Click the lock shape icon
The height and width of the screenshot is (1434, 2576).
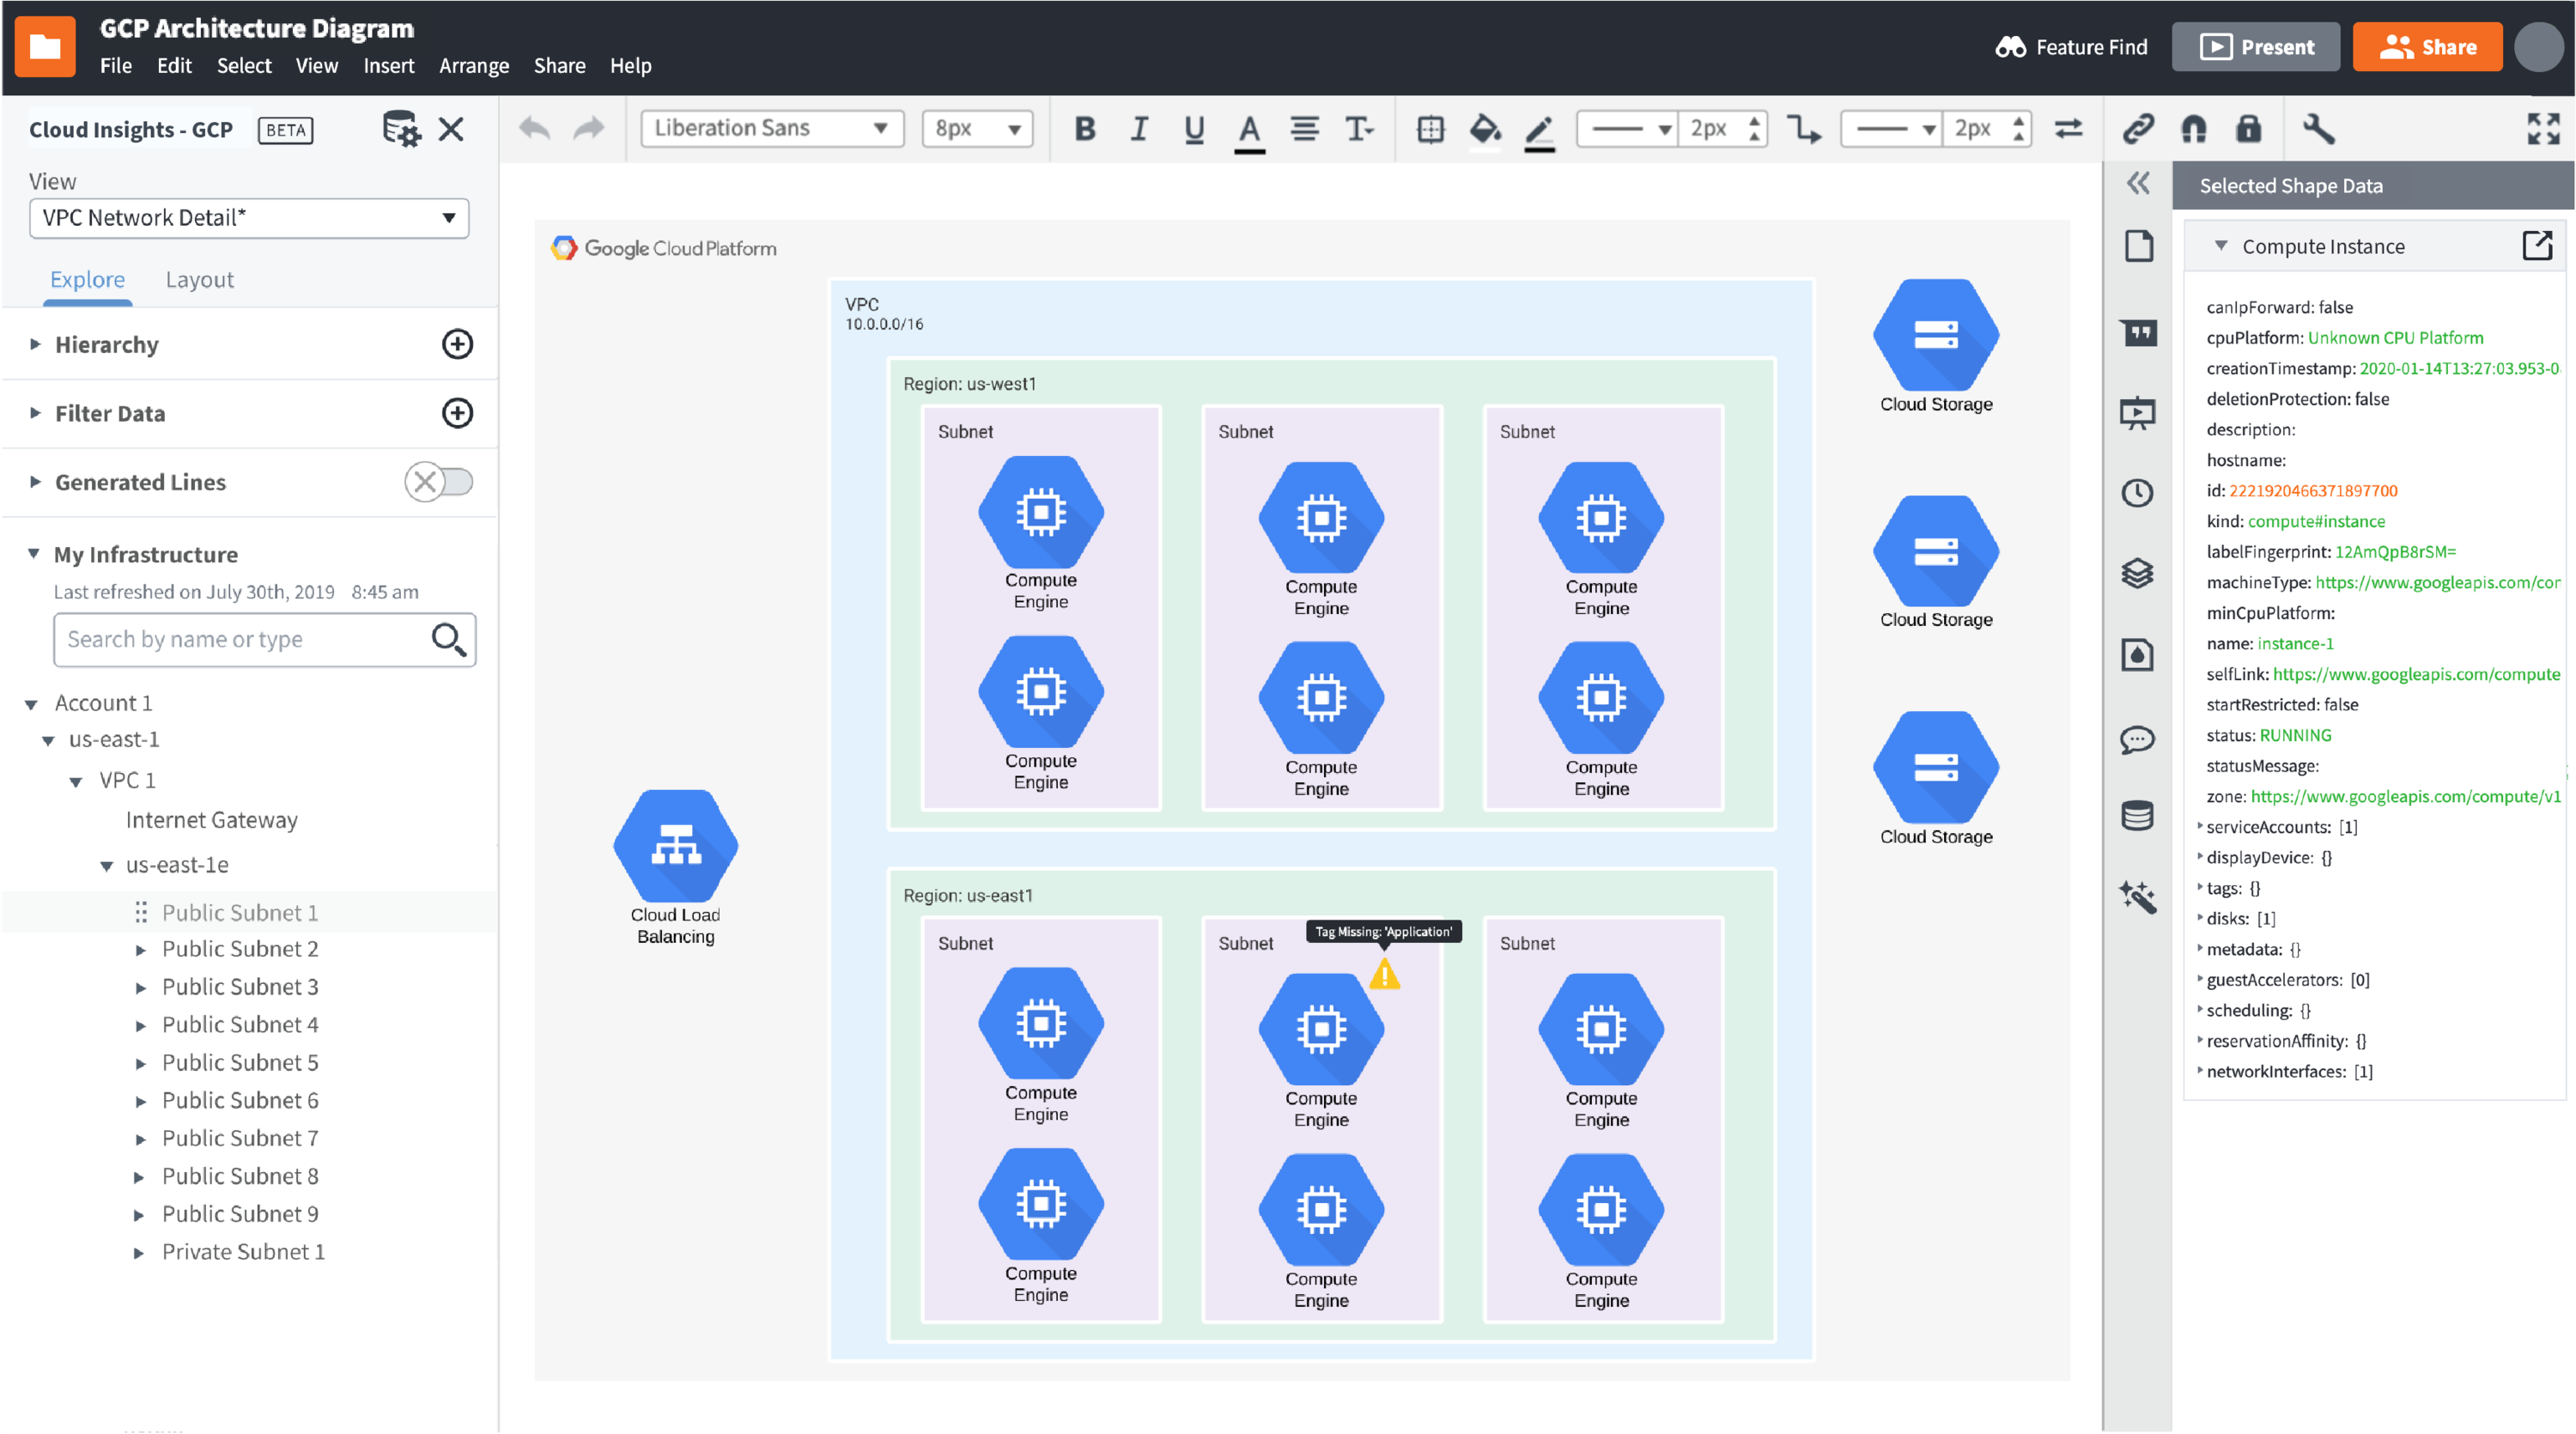[x=2248, y=129]
